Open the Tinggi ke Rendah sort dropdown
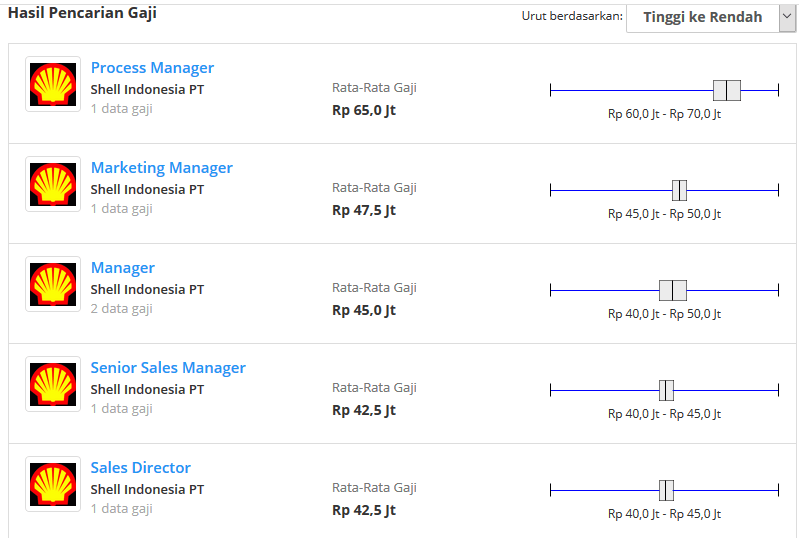This screenshot has width=799, height=538. (702, 17)
